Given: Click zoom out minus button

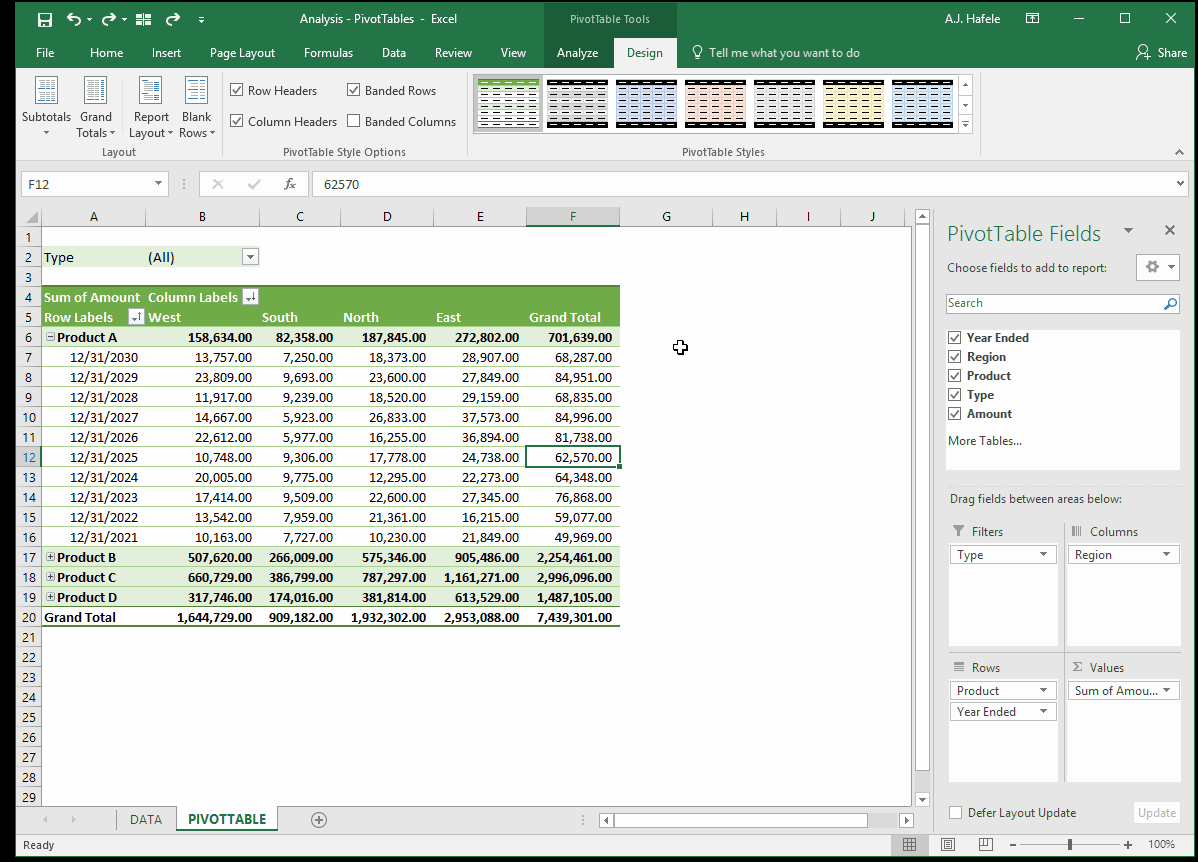Looking at the screenshot, I should click(1013, 844).
